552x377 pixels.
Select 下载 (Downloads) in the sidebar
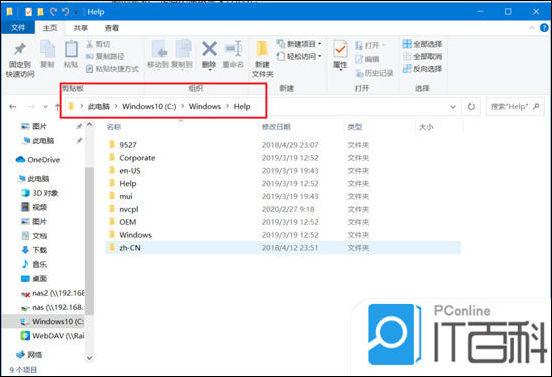tap(34, 250)
